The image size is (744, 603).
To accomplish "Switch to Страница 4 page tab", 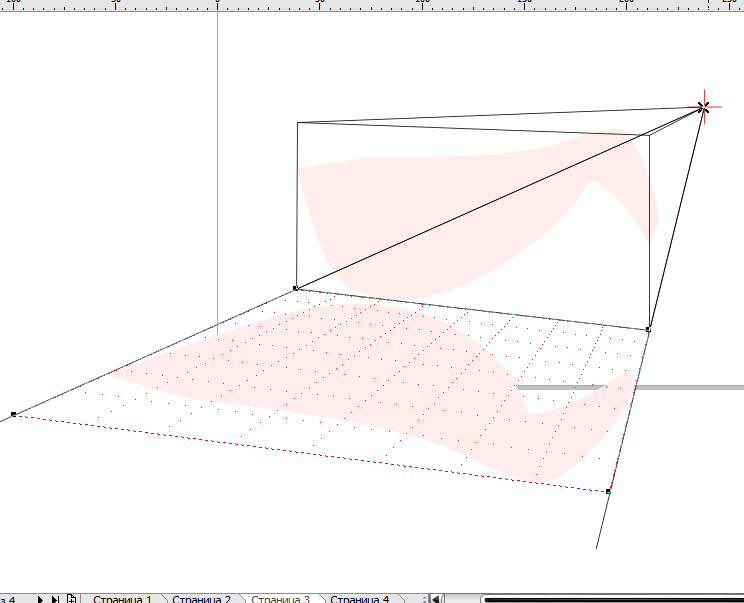I will tap(359, 599).
